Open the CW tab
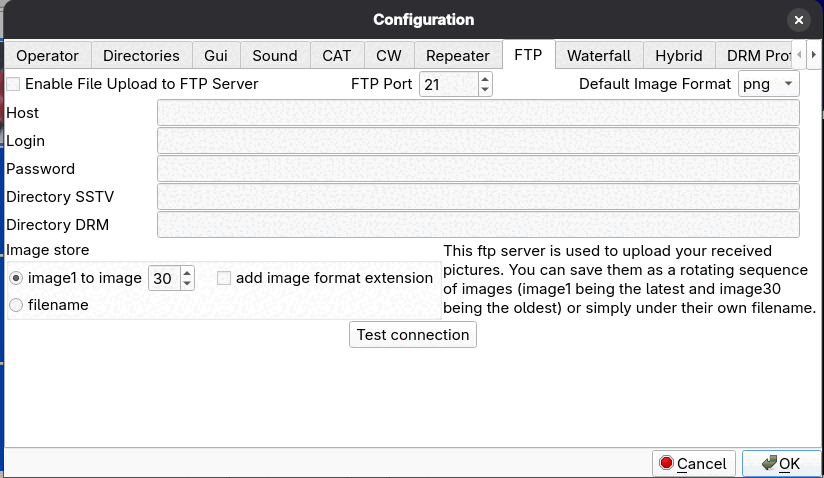 (389, 55)
